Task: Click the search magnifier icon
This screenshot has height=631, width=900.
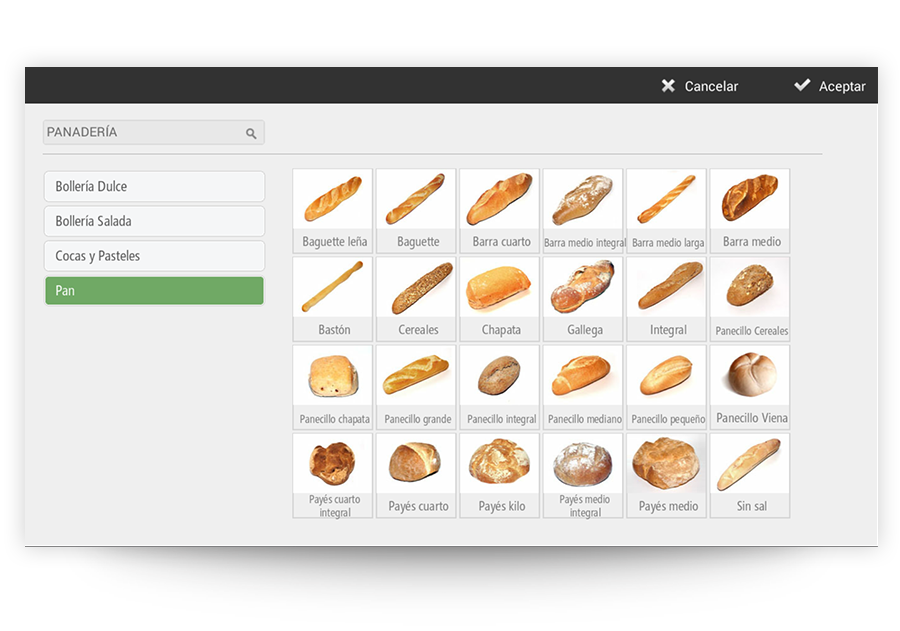Action: 251,133
